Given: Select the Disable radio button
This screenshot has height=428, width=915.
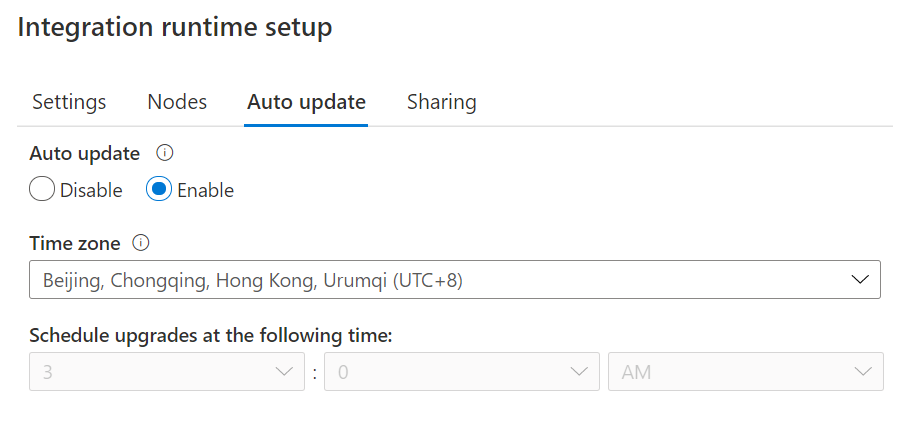Looking at the screenshot, I should tap(42, 189).
